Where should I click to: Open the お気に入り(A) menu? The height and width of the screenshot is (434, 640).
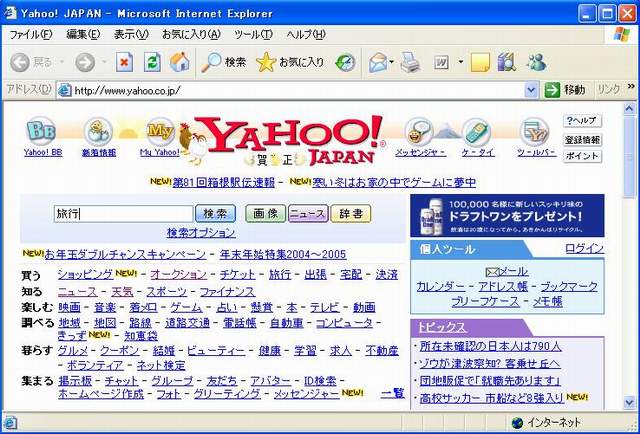(191, 34)
